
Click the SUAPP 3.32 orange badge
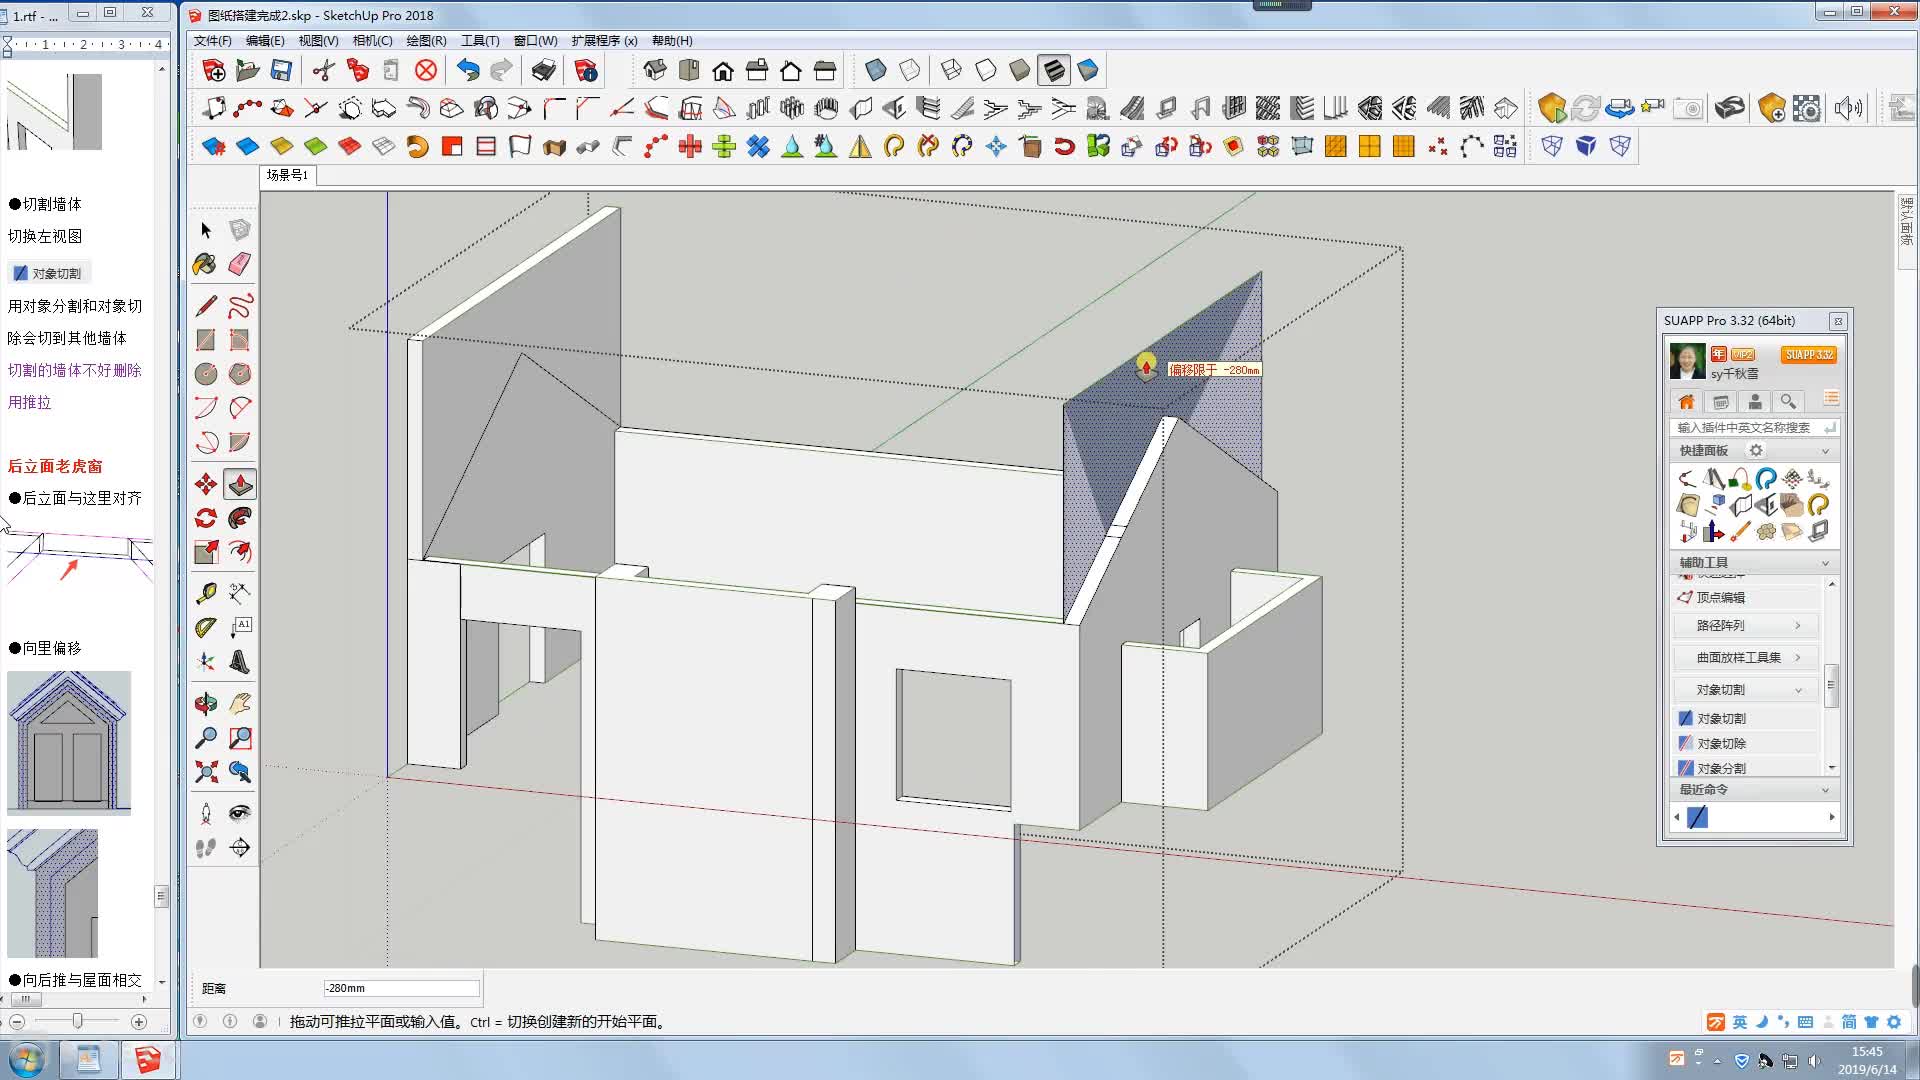click(1808, 355)
